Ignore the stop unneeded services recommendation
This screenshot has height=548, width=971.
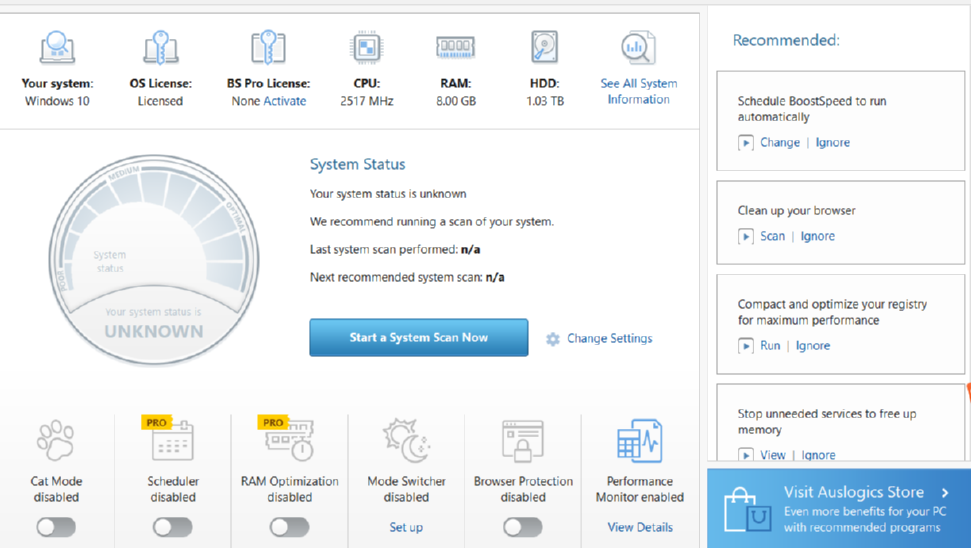click(818, 455)
